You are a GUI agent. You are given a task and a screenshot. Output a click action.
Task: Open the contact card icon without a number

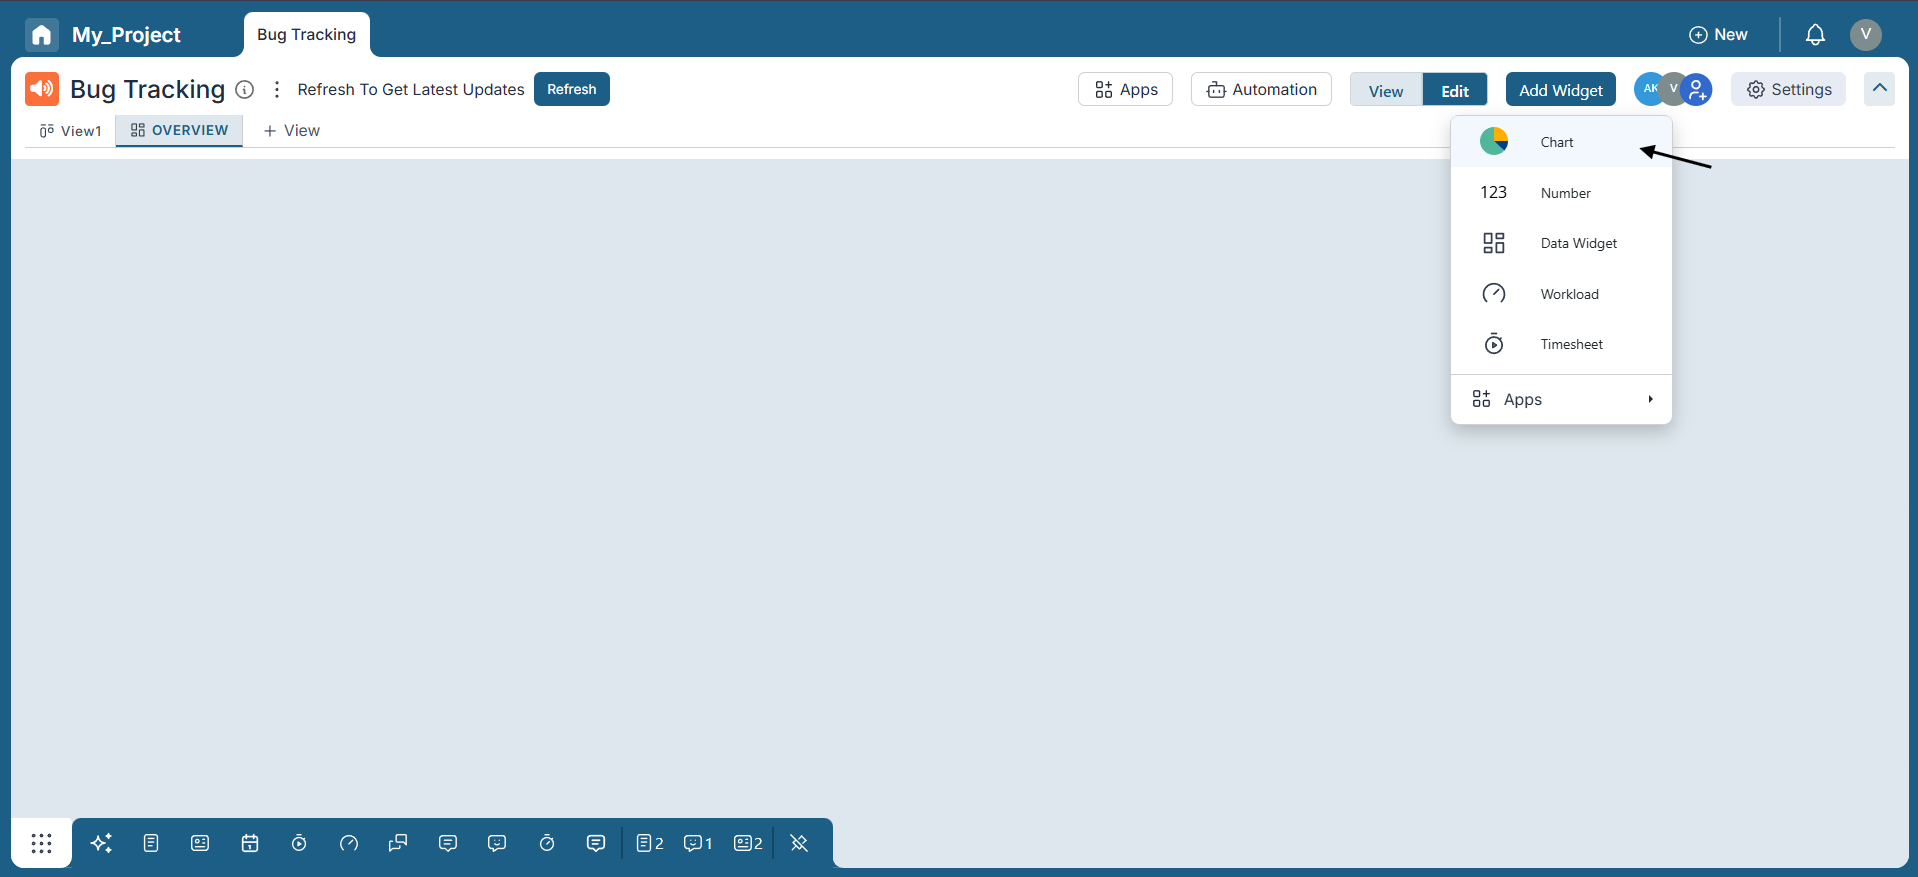pos(200,843)
